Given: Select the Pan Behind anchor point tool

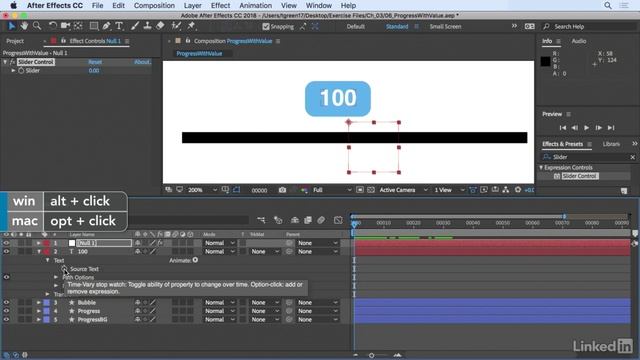Looking at the screenshot, I should click(x=78, y=26).
